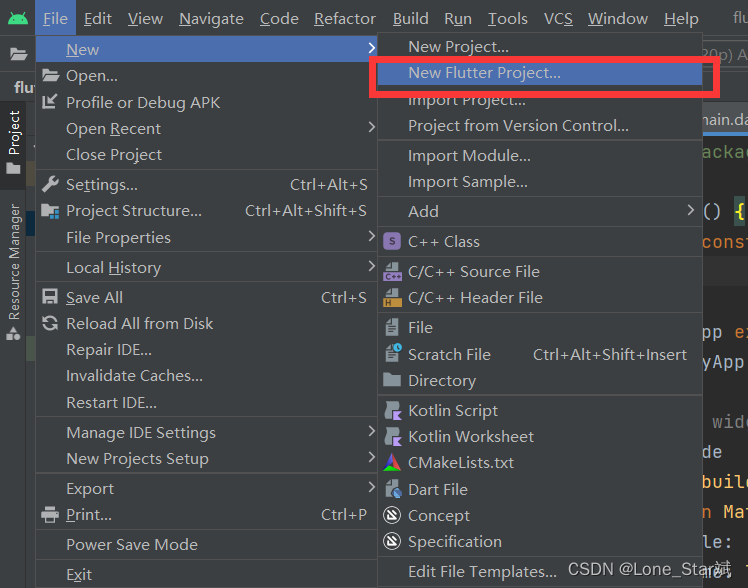Click the Specification gauge icon
The height and width of the screenshot is (588, 748).
point(392,541)
